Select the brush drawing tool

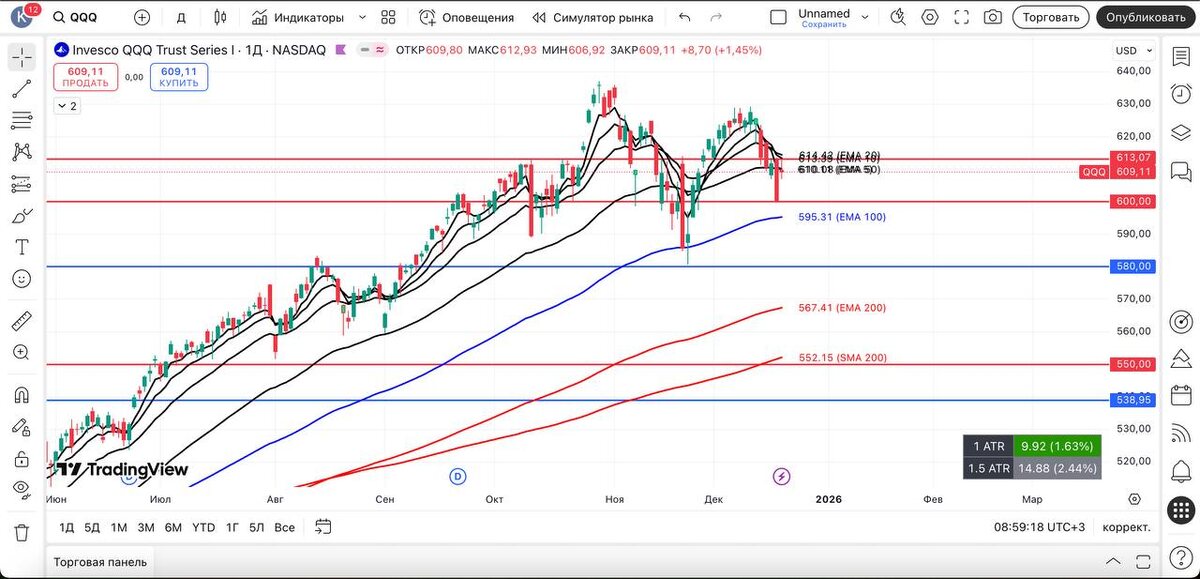(21, 215)
